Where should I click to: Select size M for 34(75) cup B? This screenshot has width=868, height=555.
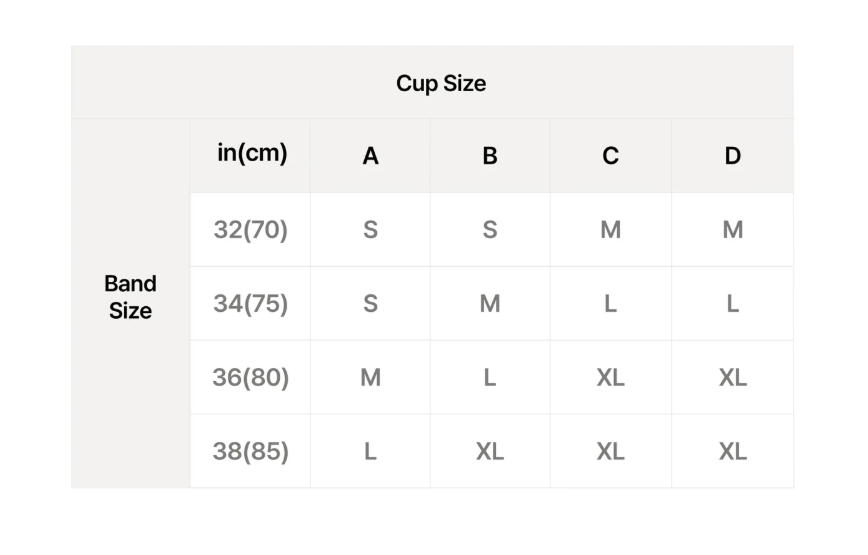coord(490,303)
